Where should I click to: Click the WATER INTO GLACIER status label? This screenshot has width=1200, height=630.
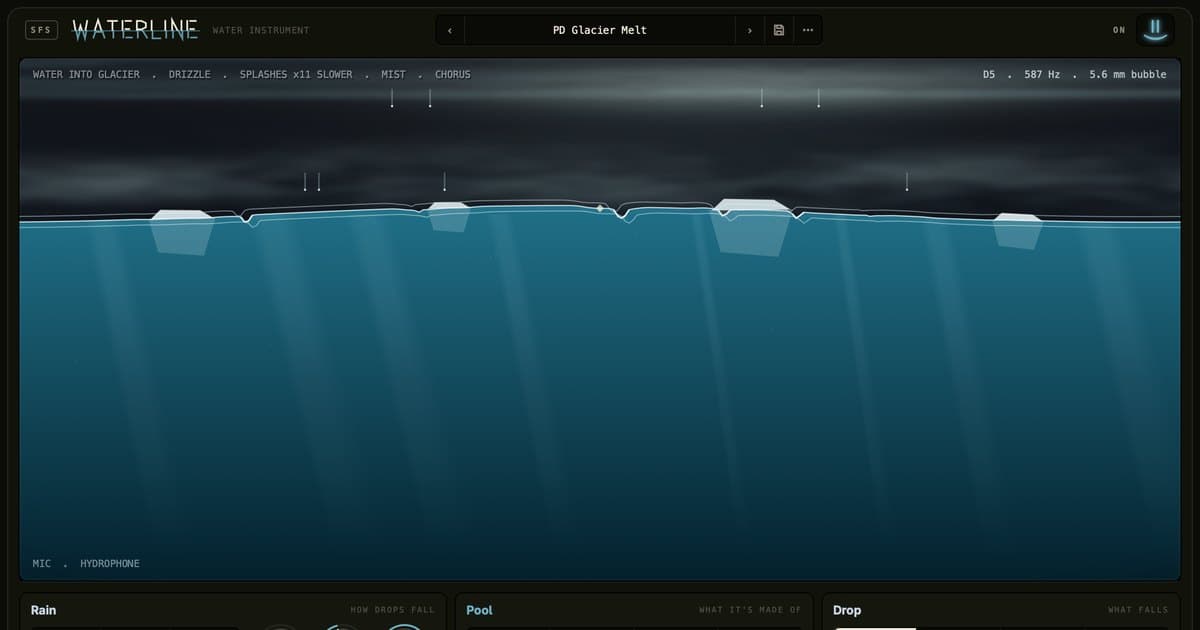pyautogui.click(x=86, y=74)
